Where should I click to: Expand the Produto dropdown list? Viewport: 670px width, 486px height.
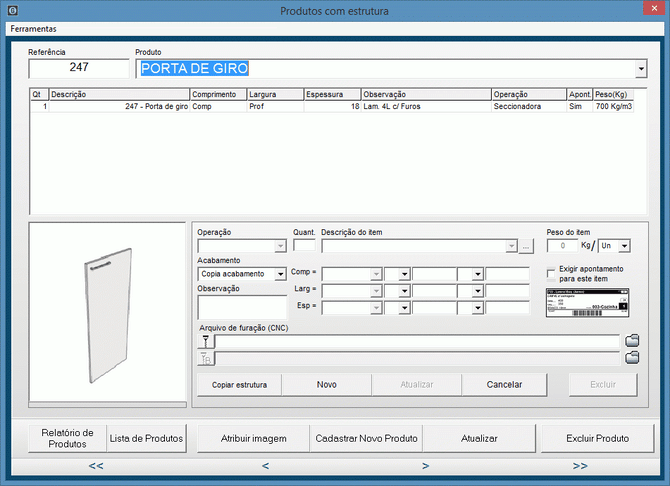point(640,69)
